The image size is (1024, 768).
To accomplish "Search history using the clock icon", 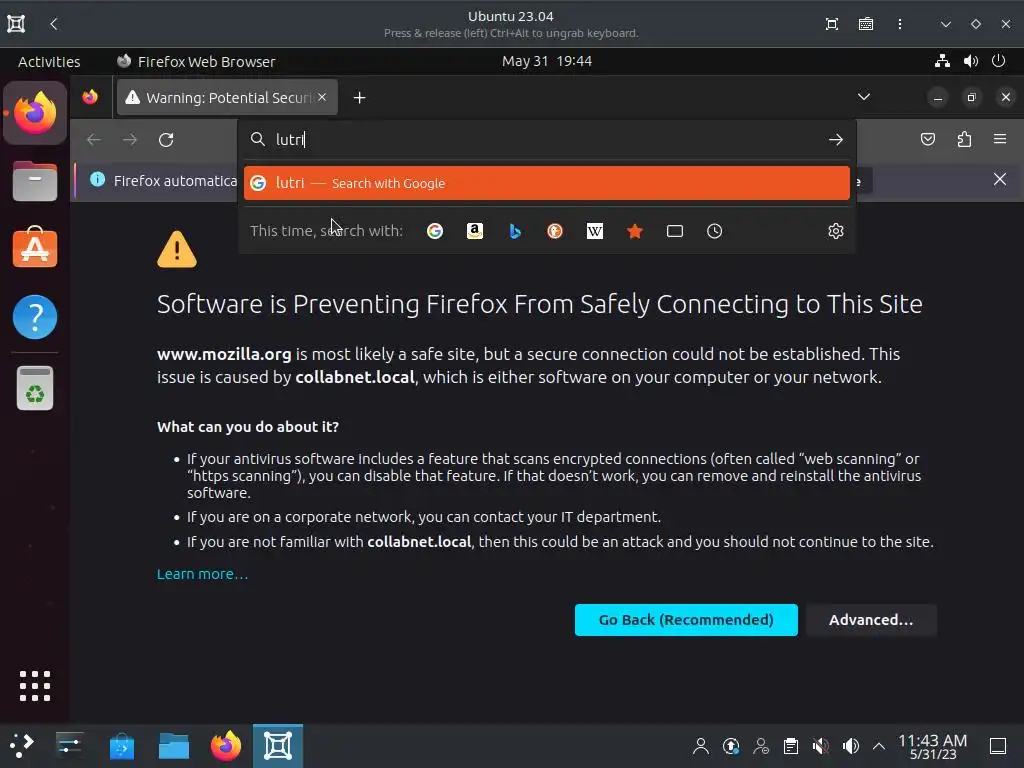I will [714, 231].
